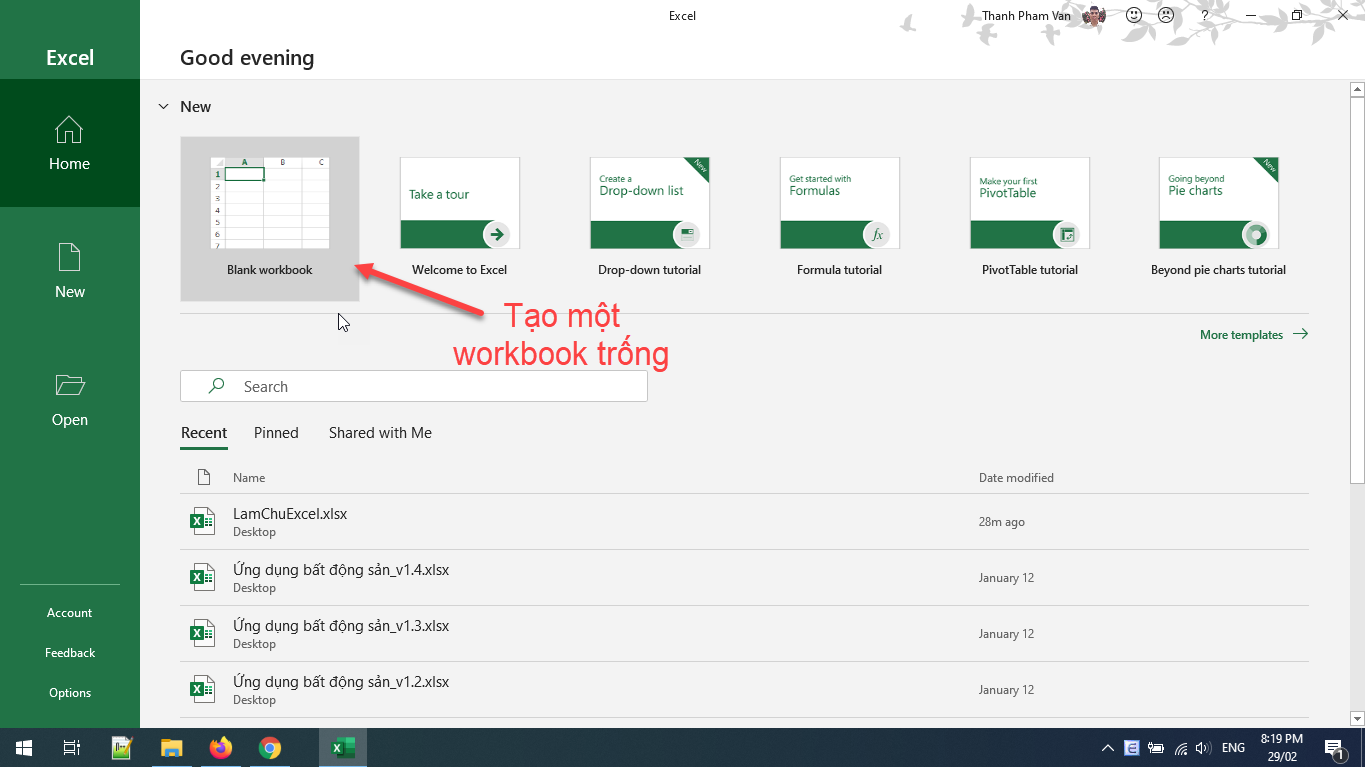Select the Blank workbook thumbnail
This screenshot has height=767, width=1365.
[x=270, y=203]
